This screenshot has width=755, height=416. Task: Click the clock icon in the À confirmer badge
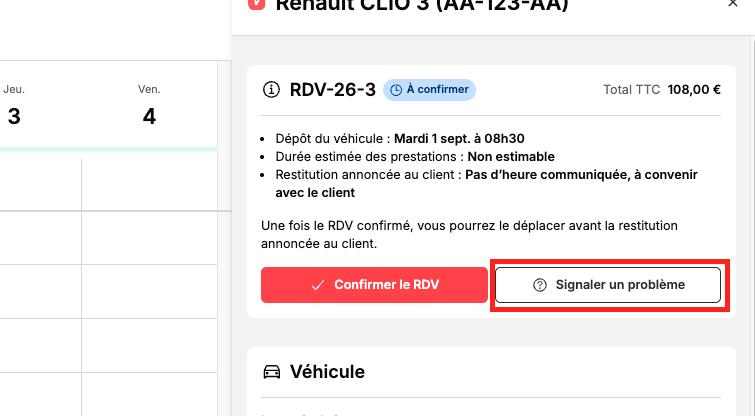click(x=396, y=90)
